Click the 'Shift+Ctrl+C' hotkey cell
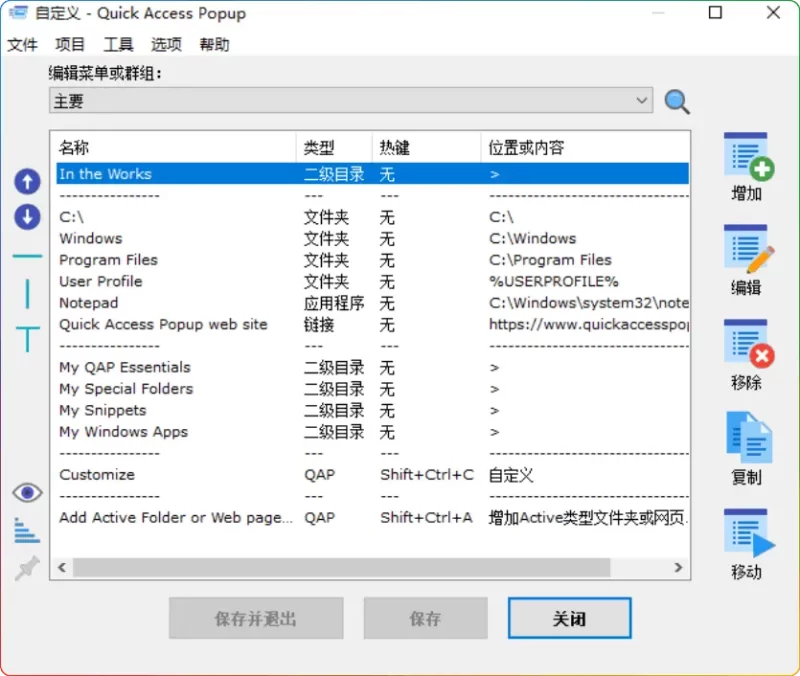Viewport: 800px width, 676px height. [427, 474]
